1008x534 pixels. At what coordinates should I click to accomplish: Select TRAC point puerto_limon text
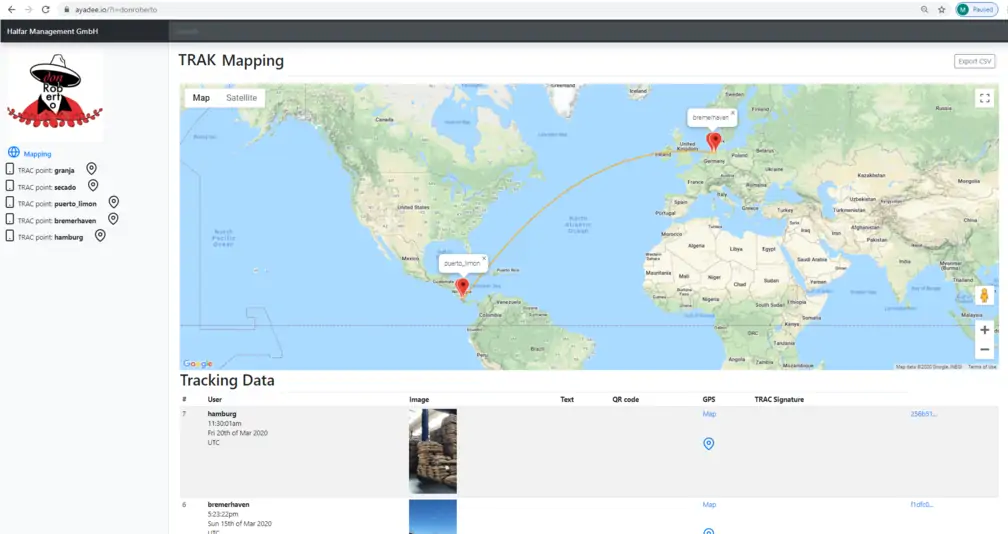(57, 204)
